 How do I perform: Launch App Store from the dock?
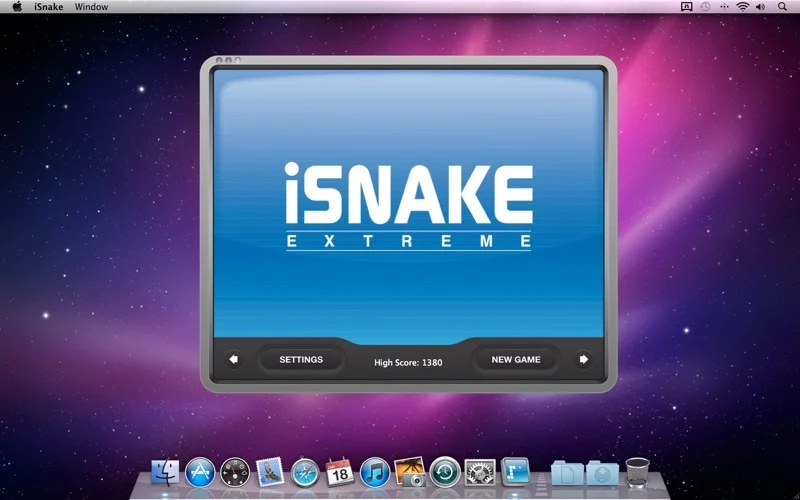coord(200,472)
